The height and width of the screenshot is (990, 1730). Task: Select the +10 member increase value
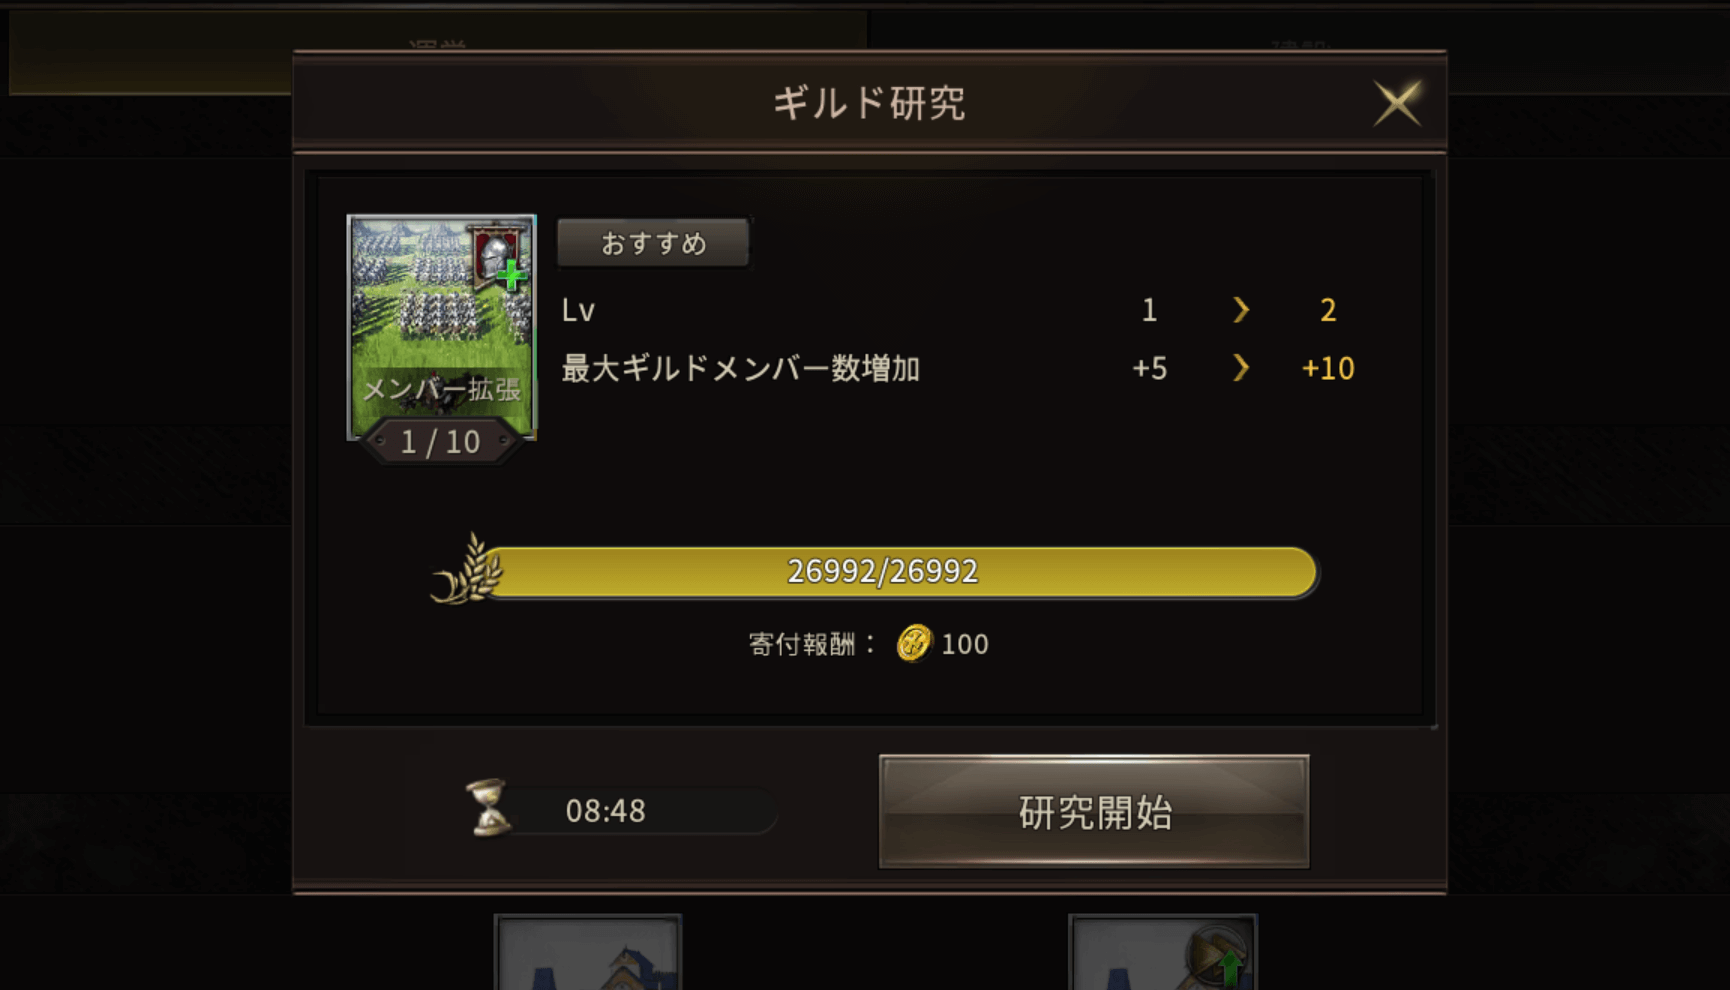pyautogui.click(x=1328, y=369)
